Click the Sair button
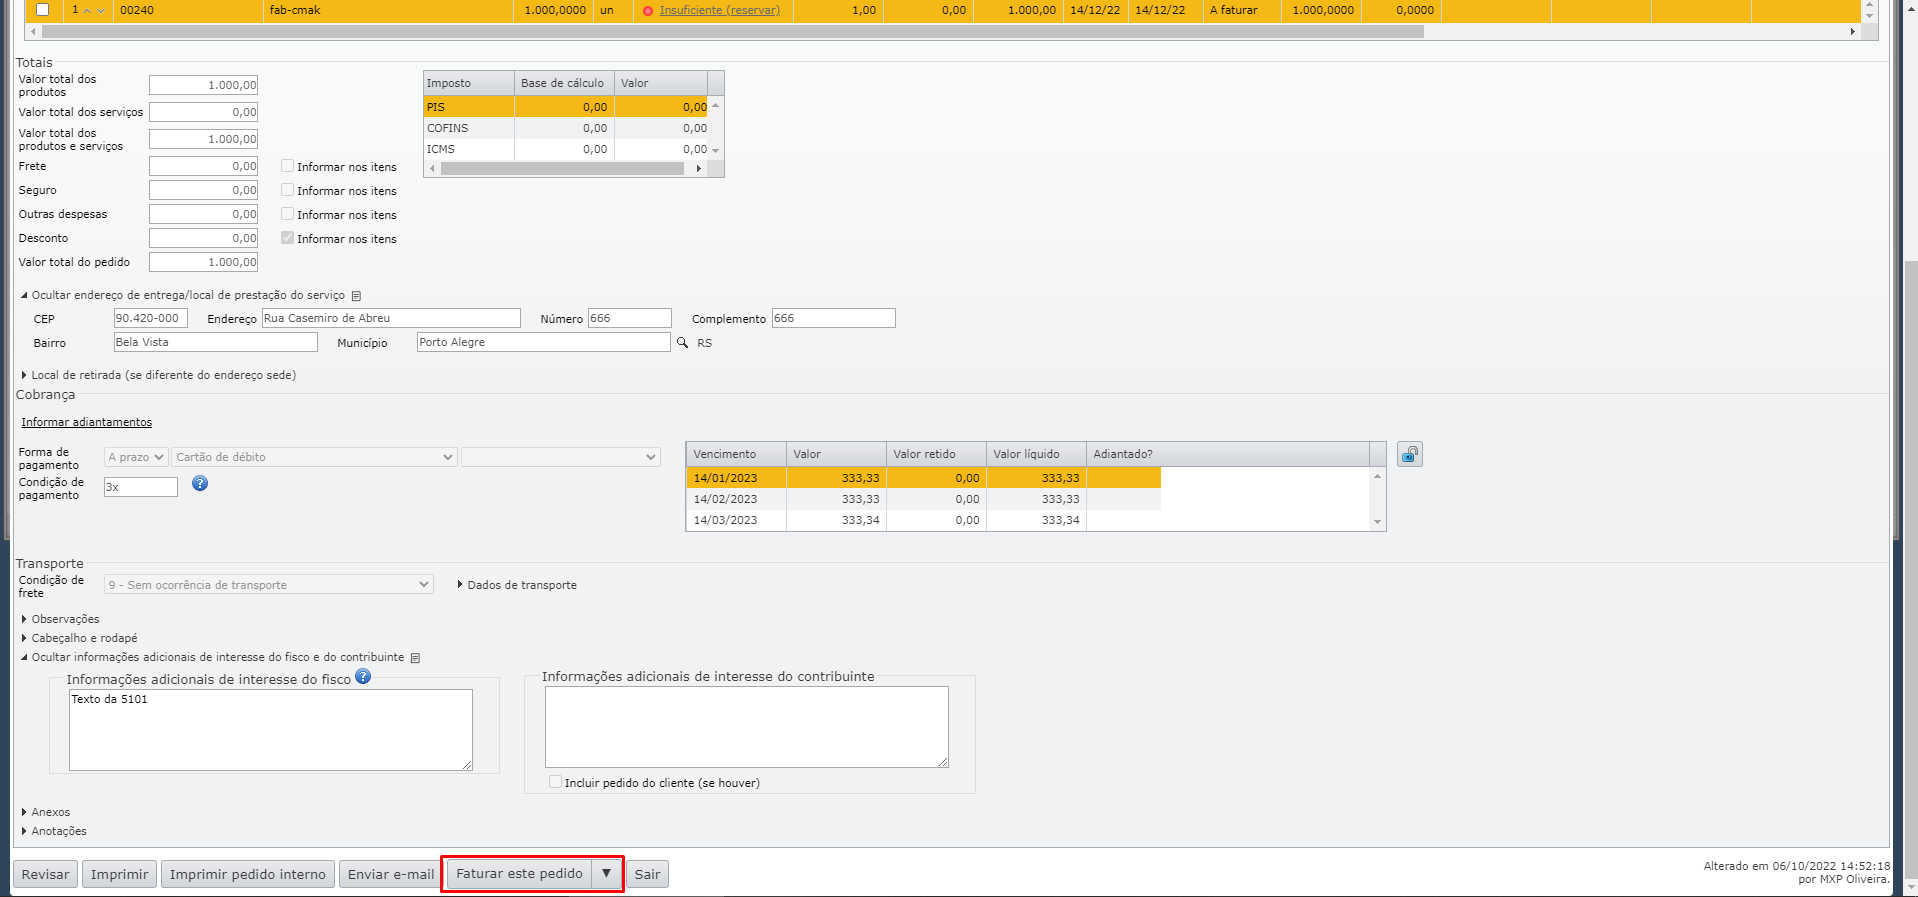Viewport: 1918px width, 897px height. (648, 874)
